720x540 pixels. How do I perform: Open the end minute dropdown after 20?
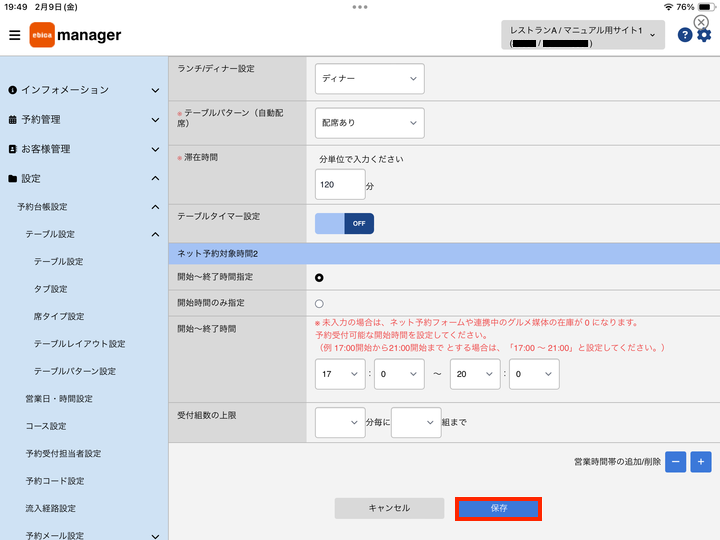[534, 374]
